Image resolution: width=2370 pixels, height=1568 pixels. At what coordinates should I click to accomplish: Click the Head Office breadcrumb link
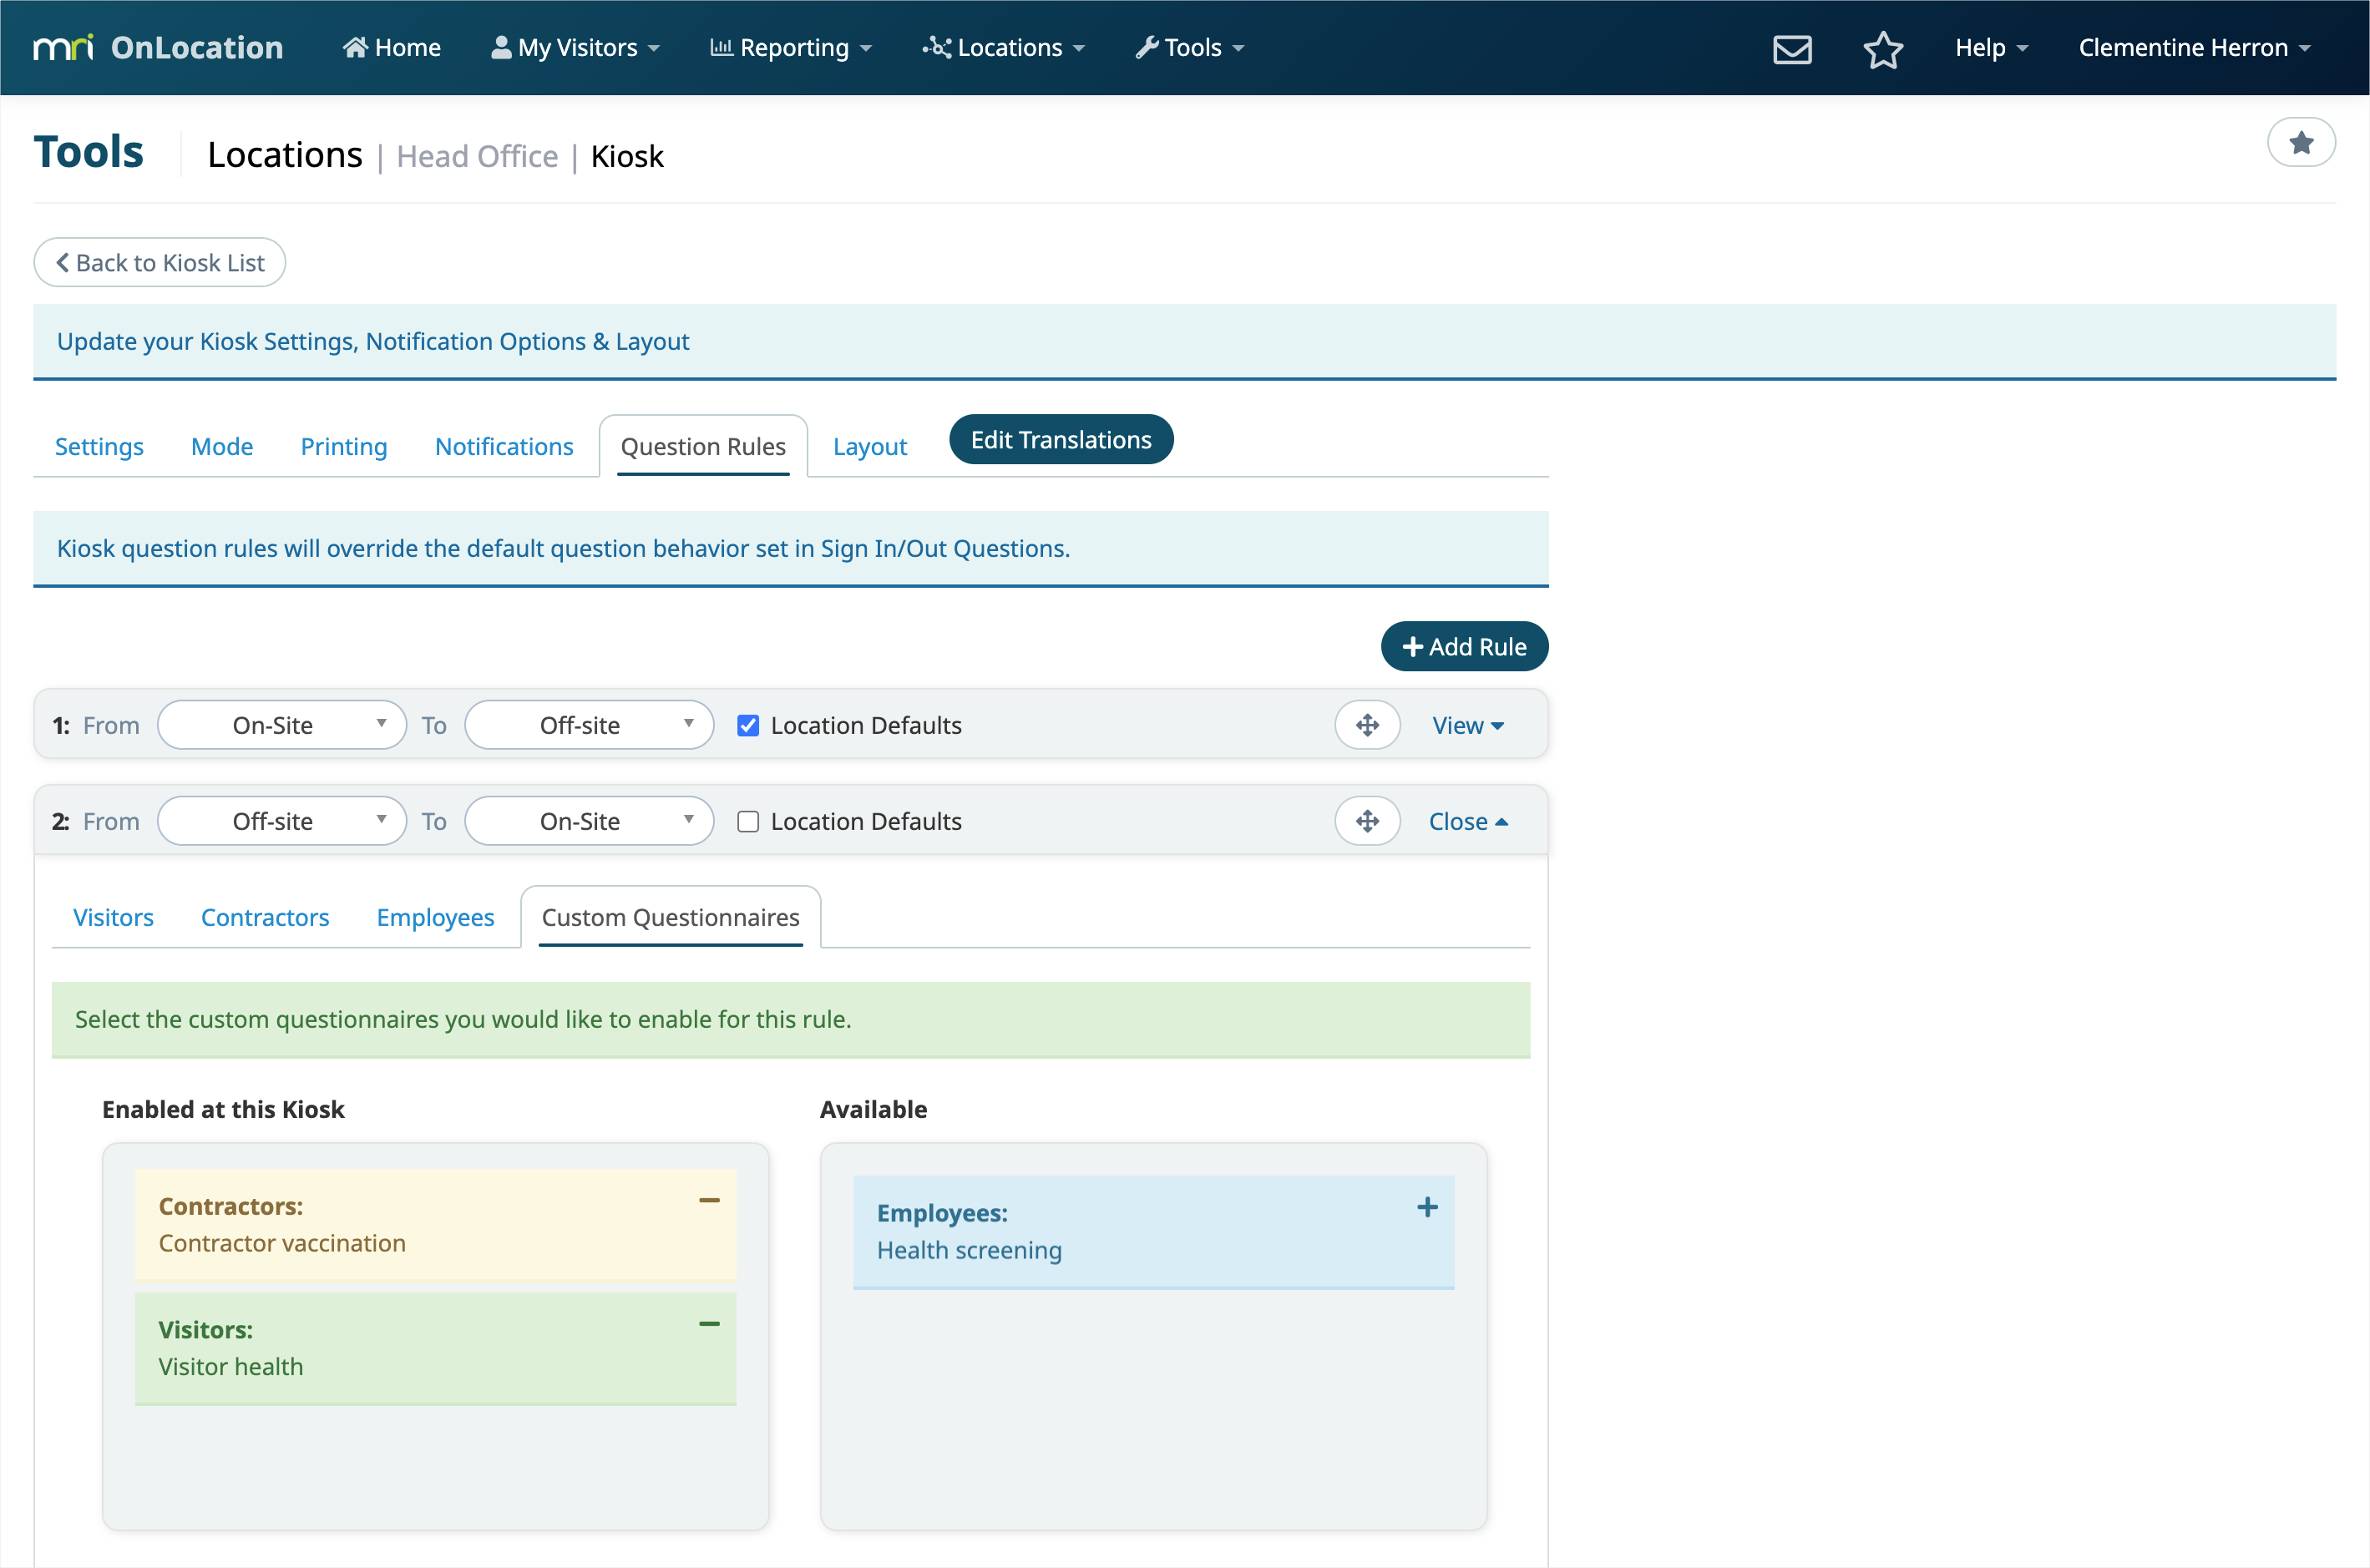tap(477, 156)
